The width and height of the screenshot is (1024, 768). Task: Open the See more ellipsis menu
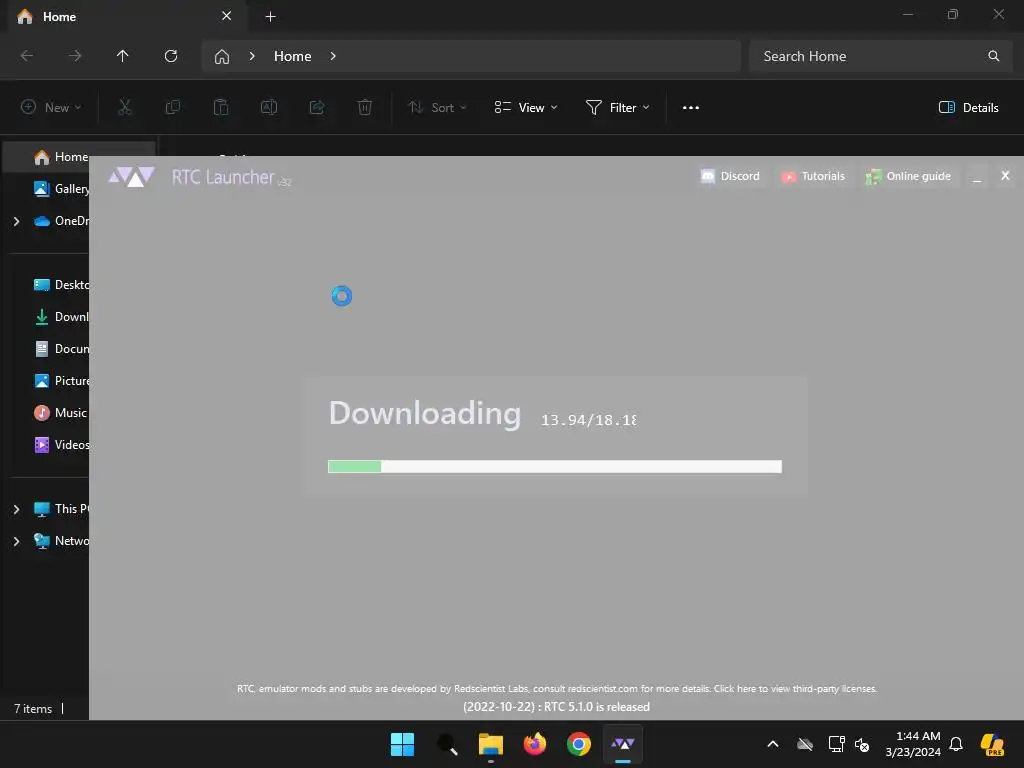pos(691,108)
